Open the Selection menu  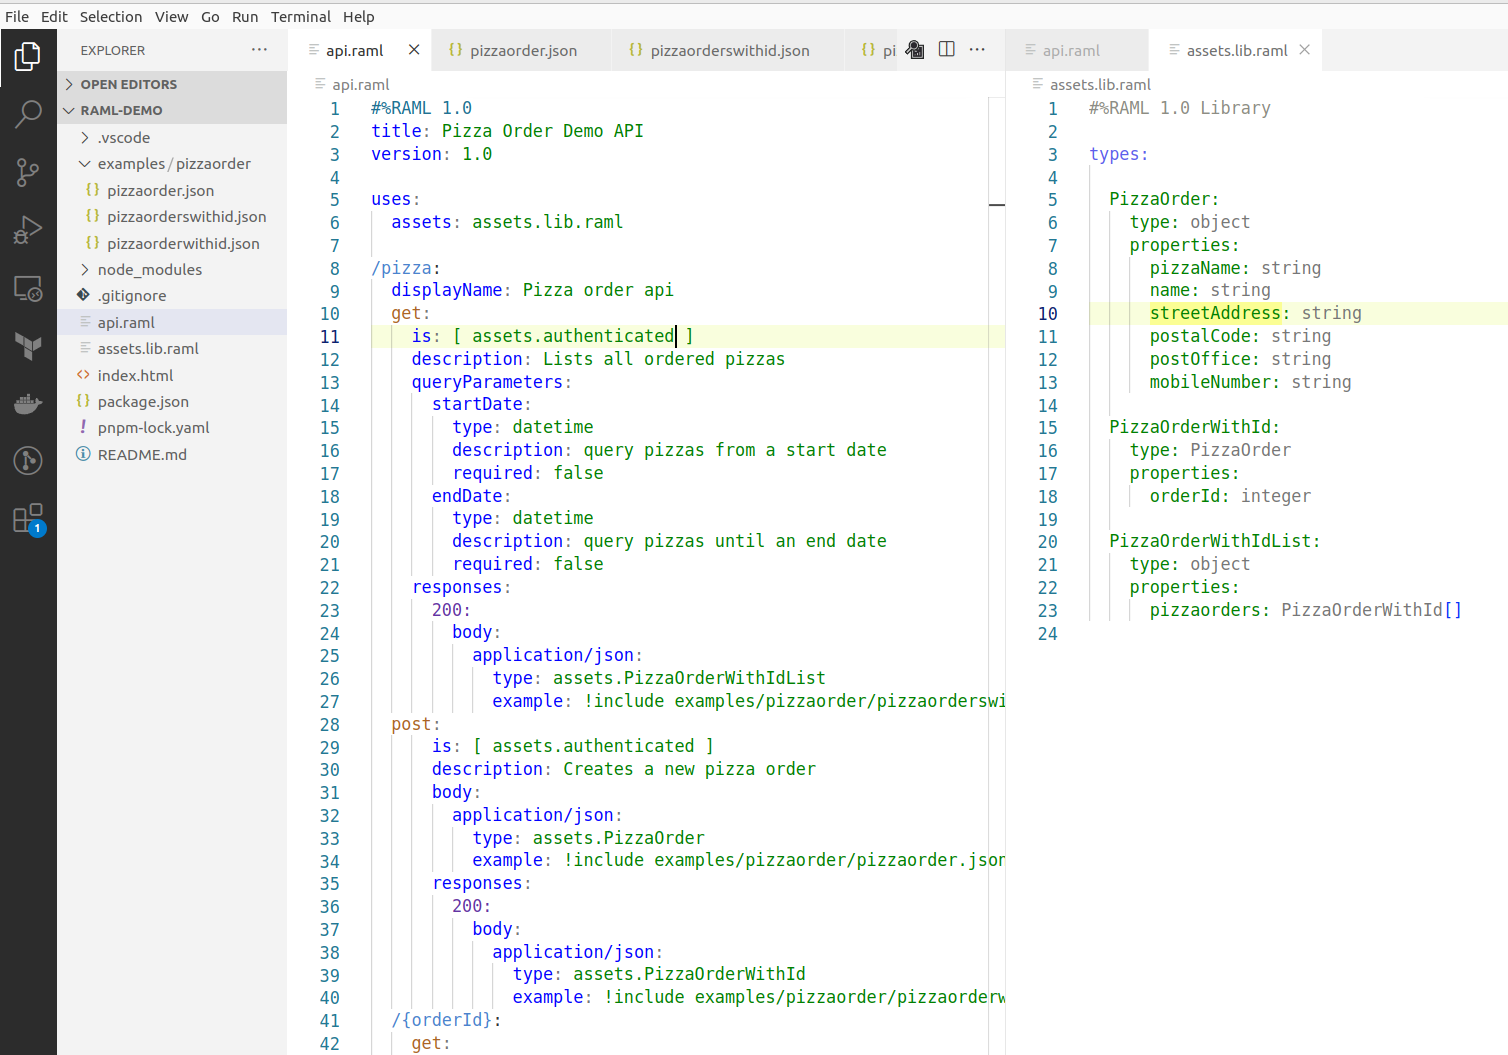coord(111,17)
